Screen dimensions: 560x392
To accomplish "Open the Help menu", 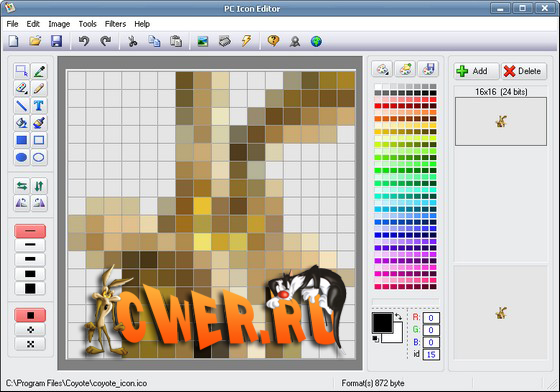I will click(x=142, y=24).
